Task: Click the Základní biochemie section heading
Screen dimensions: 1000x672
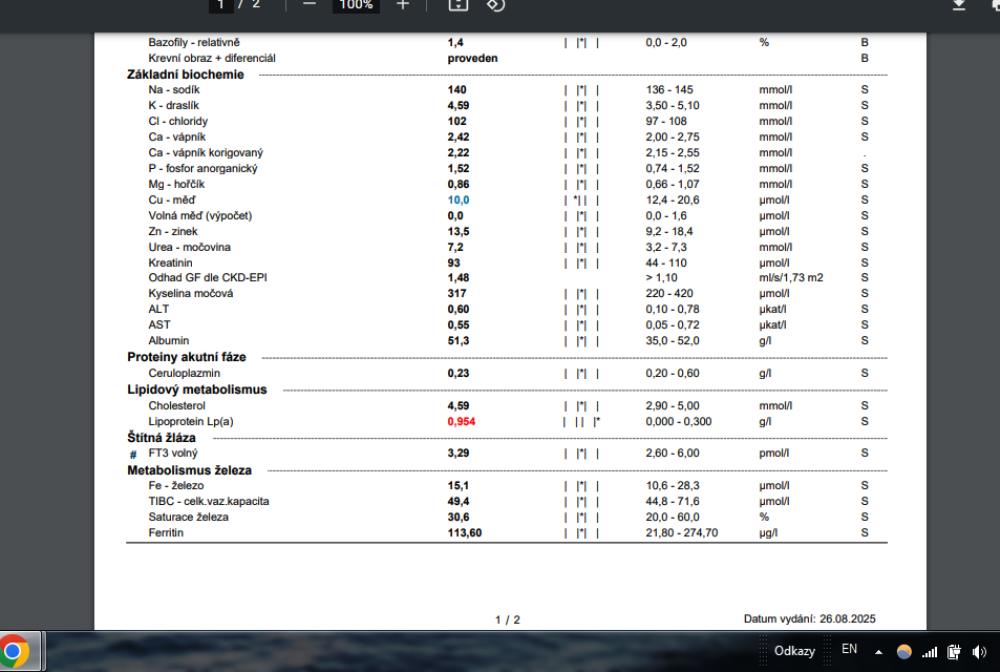Action: 185,75
